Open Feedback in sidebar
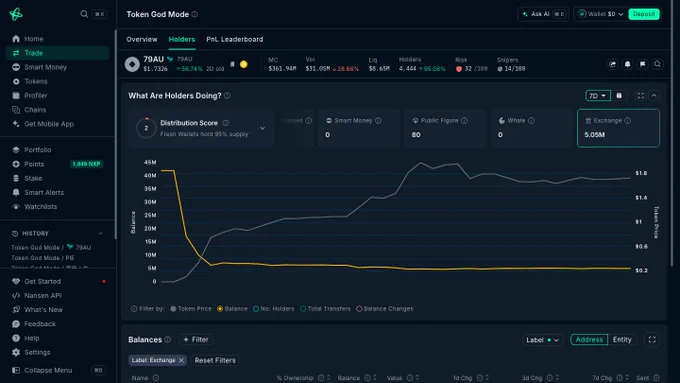Screen dimensions: 680x383 pyautogui.click(x=39, y=324)
